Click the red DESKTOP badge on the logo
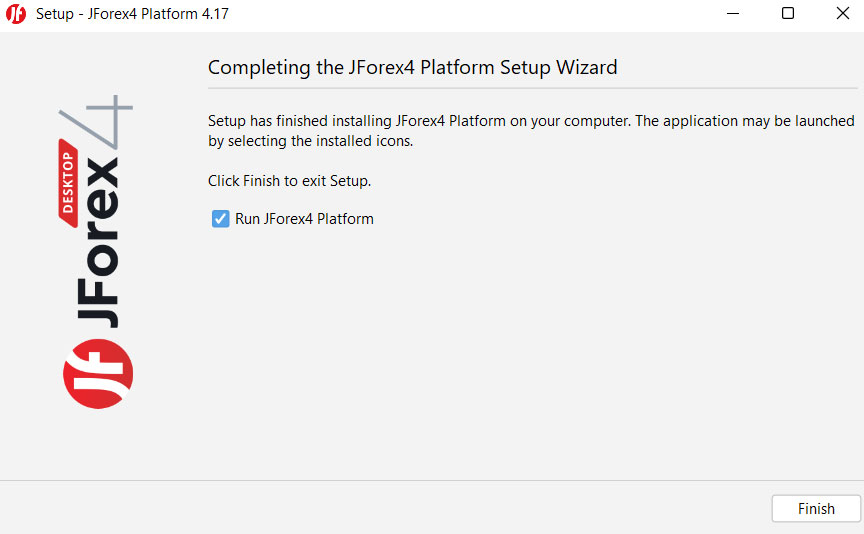 click(x=70, y=189)
